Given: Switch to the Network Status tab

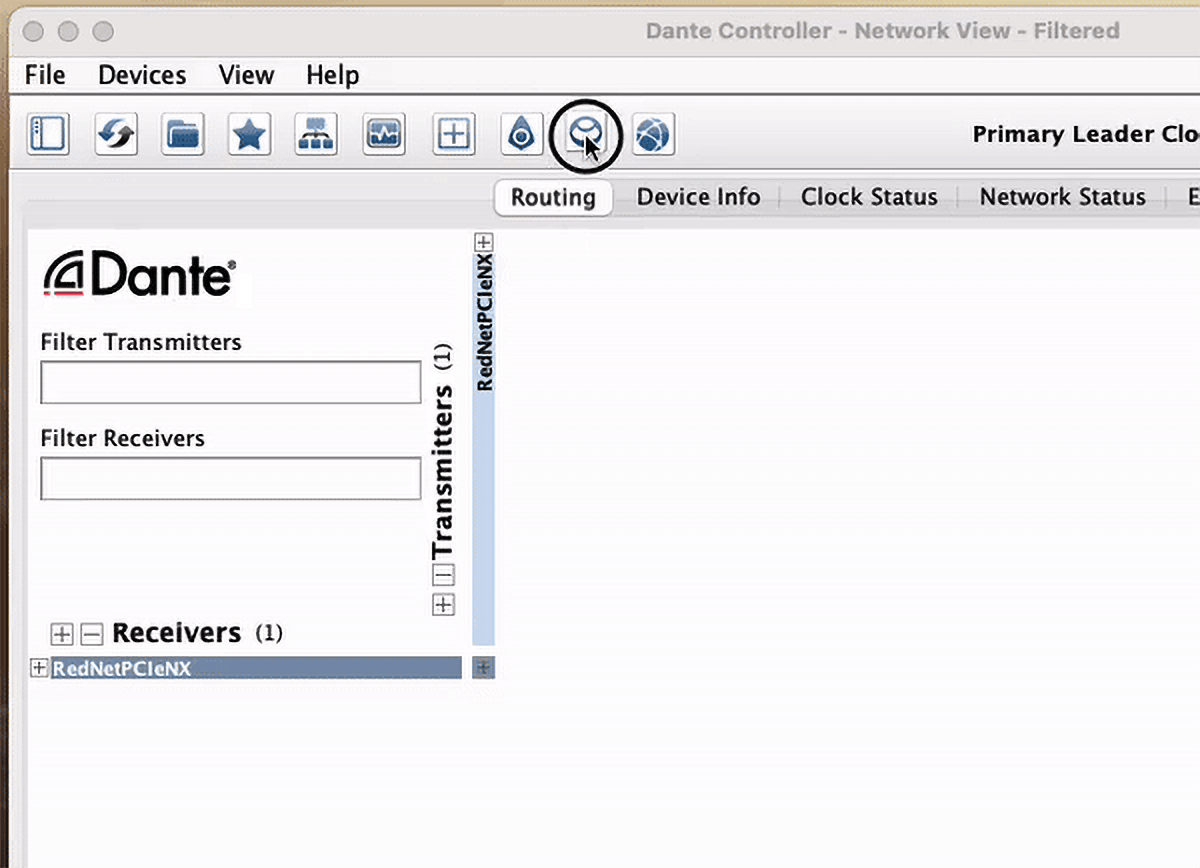Looking at the screenshot, I should [1062, 197].
